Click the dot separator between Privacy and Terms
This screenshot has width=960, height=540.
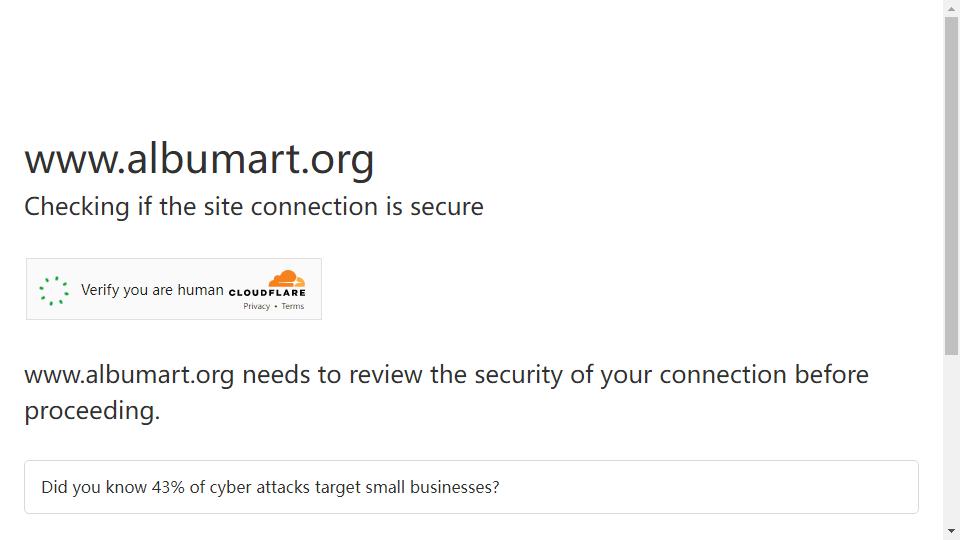coord(276,306)
